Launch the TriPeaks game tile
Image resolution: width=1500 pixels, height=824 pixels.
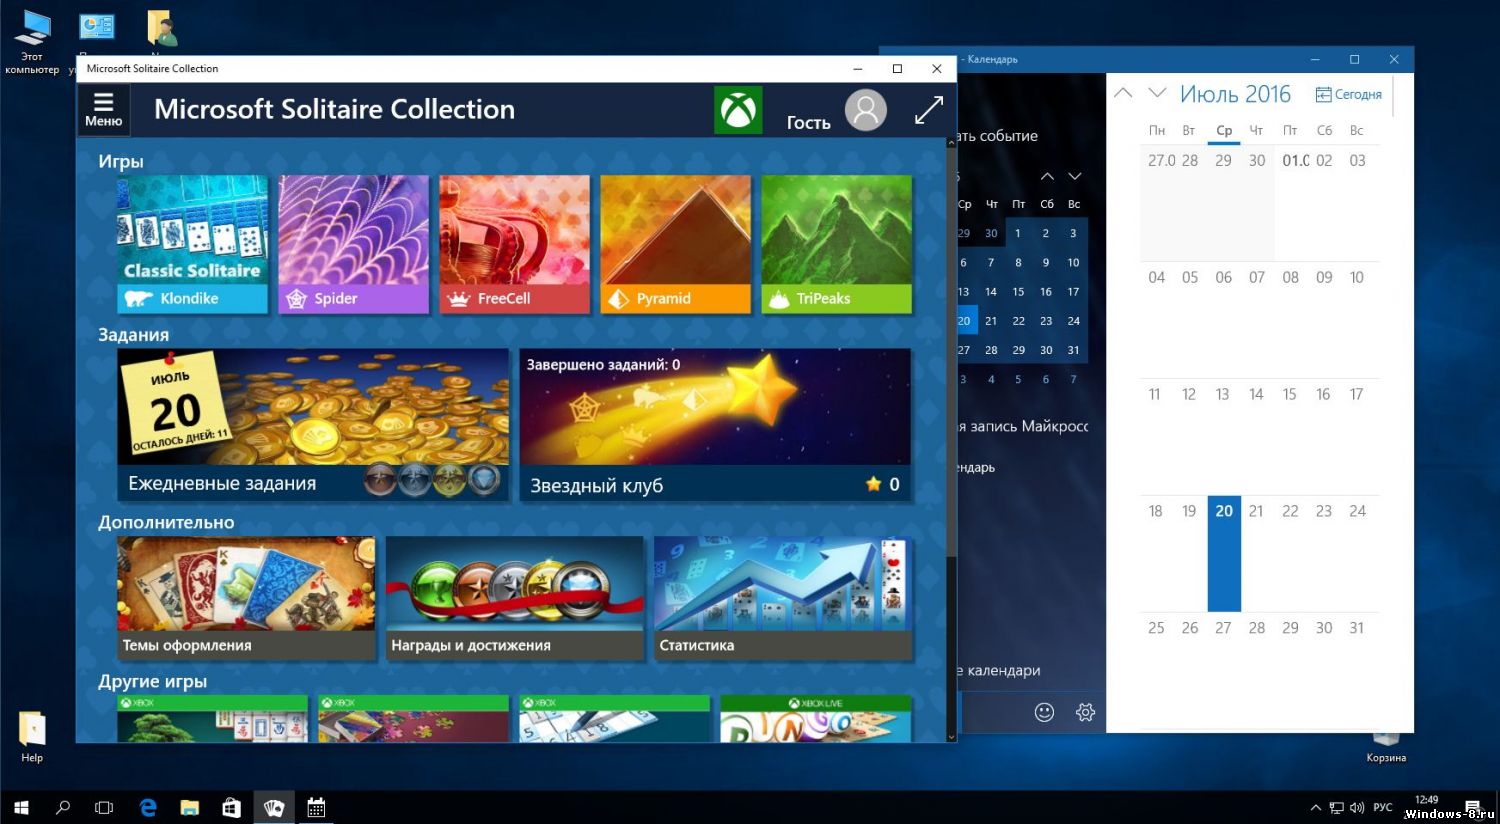pyautogui.click(x=836, y=245)
